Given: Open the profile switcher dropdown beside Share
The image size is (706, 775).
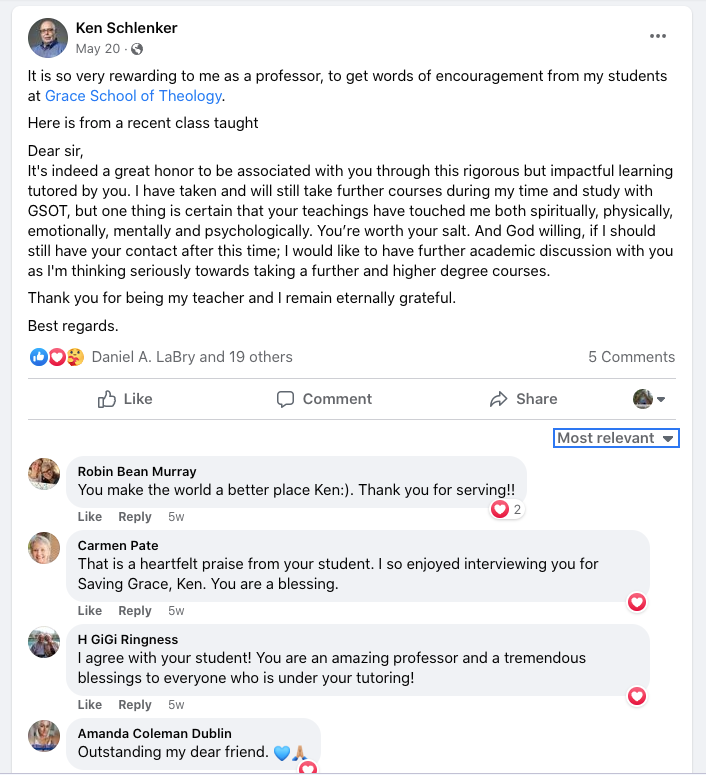Looking at the screenshot, I should 649,399.
